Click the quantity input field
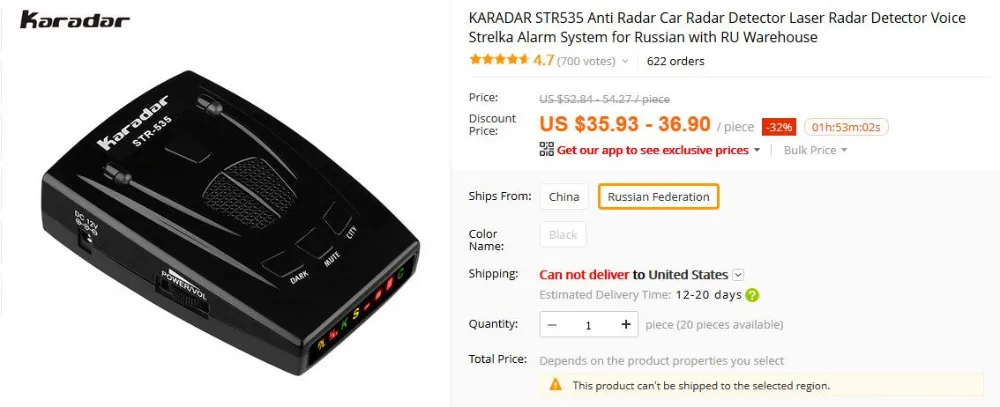This screenshot has width=1000, height=407. (589, 324)
